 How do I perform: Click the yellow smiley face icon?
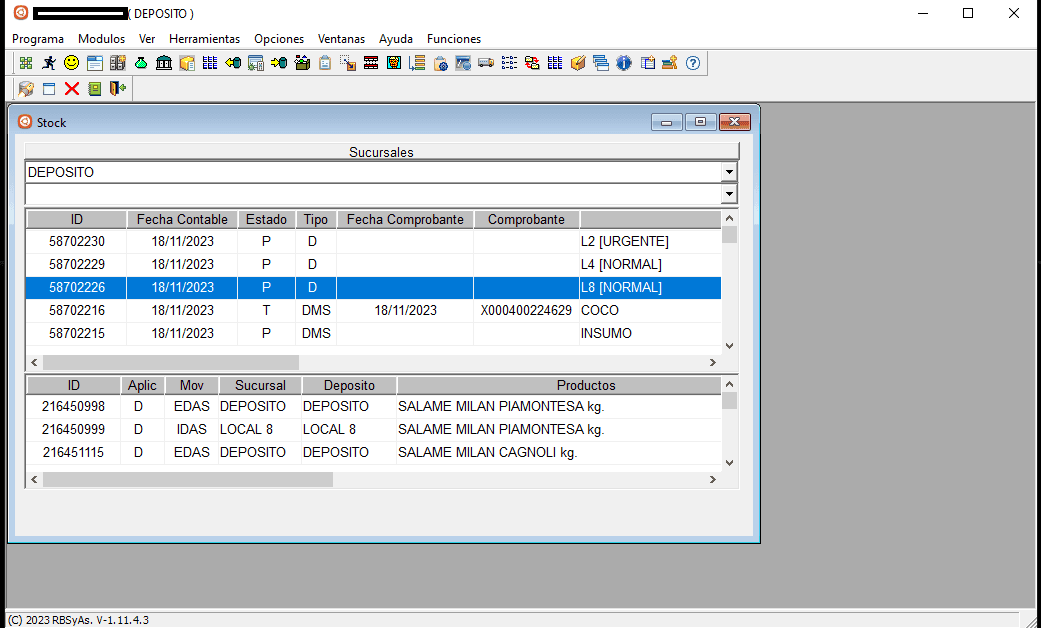click(x=71, y=63)
